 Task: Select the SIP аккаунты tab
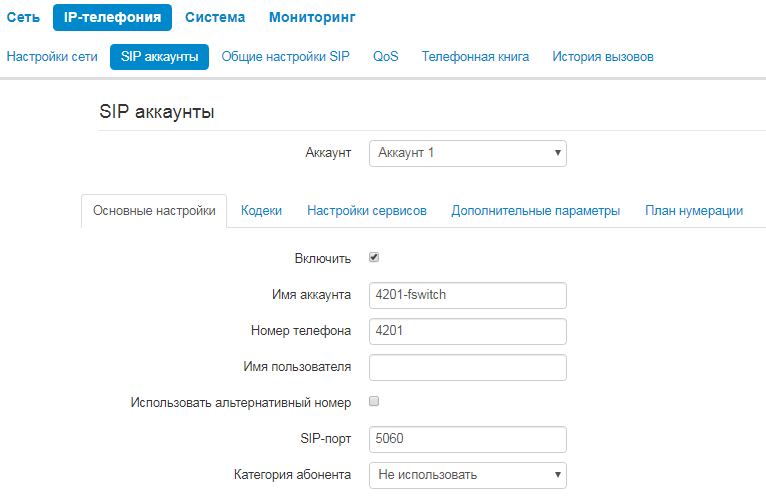159,57
